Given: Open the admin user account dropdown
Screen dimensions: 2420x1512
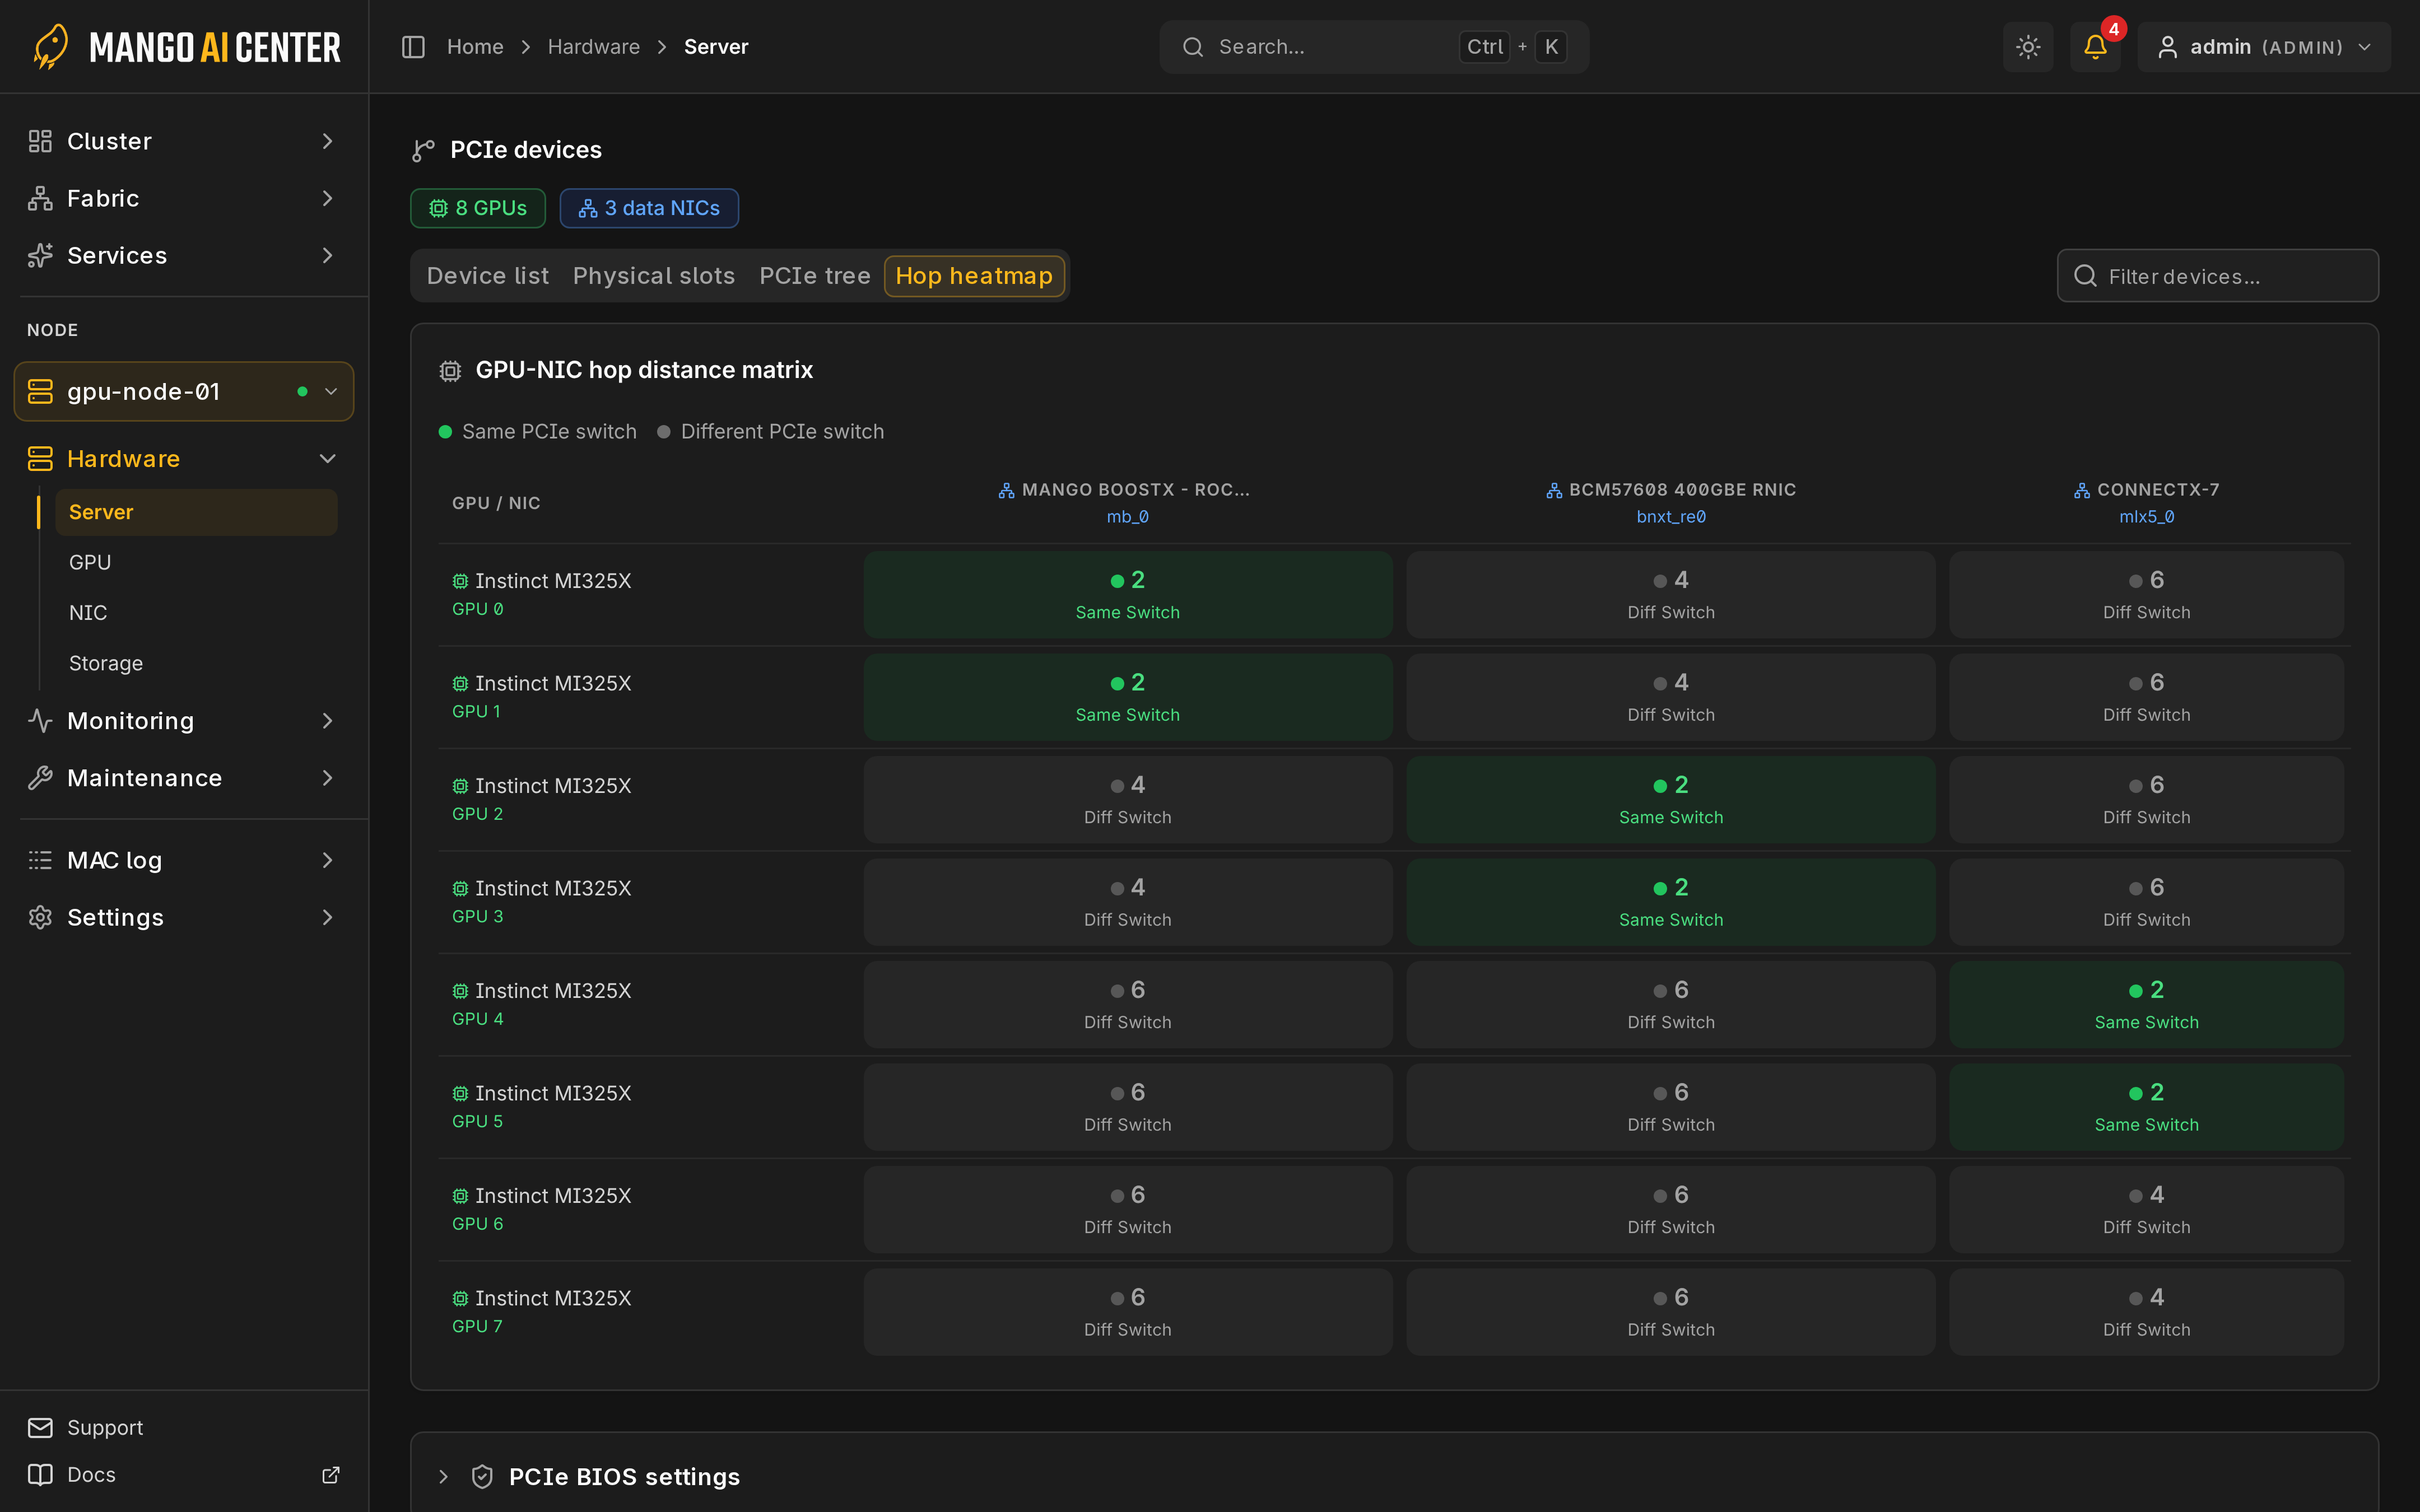Looking at the screenshot, I should pyautogui.click(x=2263, y=47).
